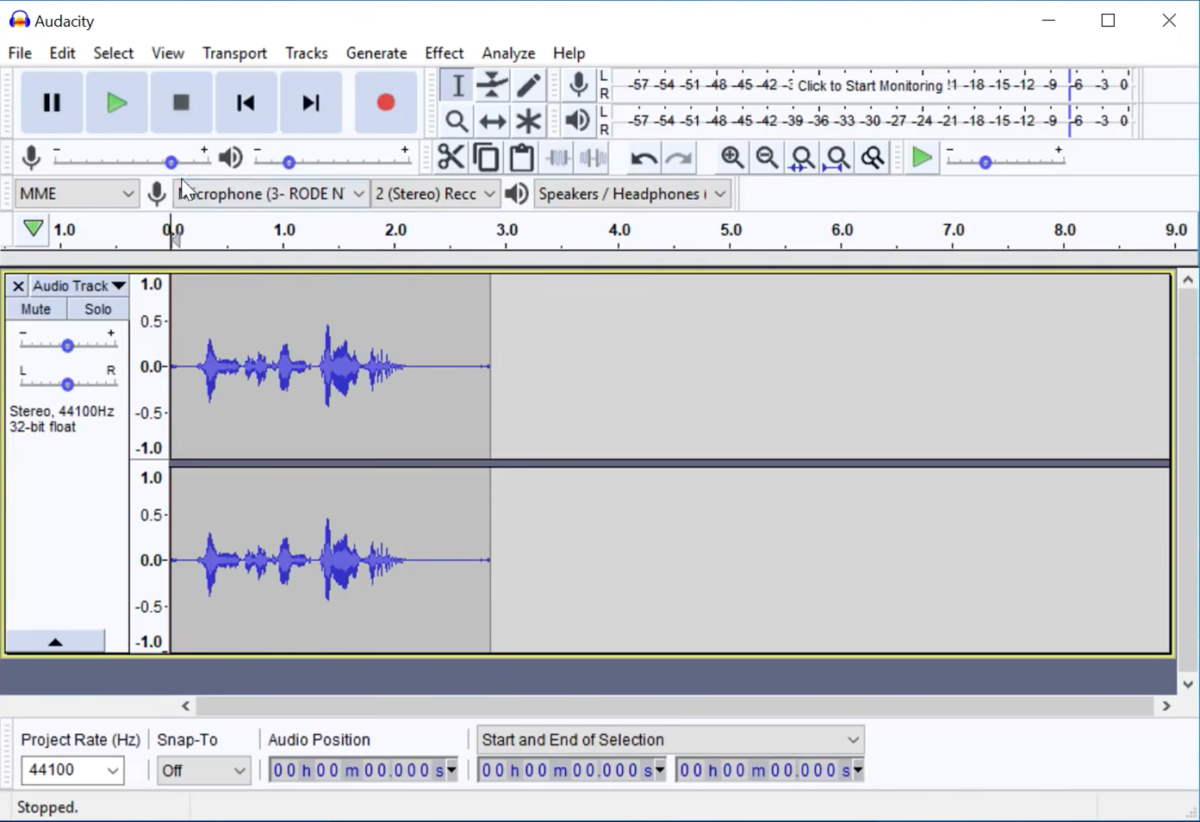Collapse the track with the up arrow
Image resolution: width=1200 pixels, height=822 pixels.
55,642
